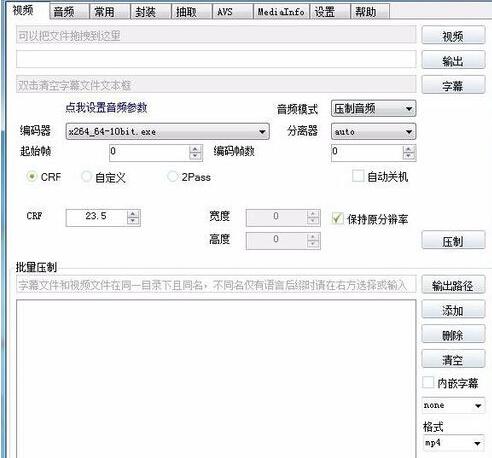Click the batch file list box
The height and width of the screenshot is (458, 492).
pos(216,379)
